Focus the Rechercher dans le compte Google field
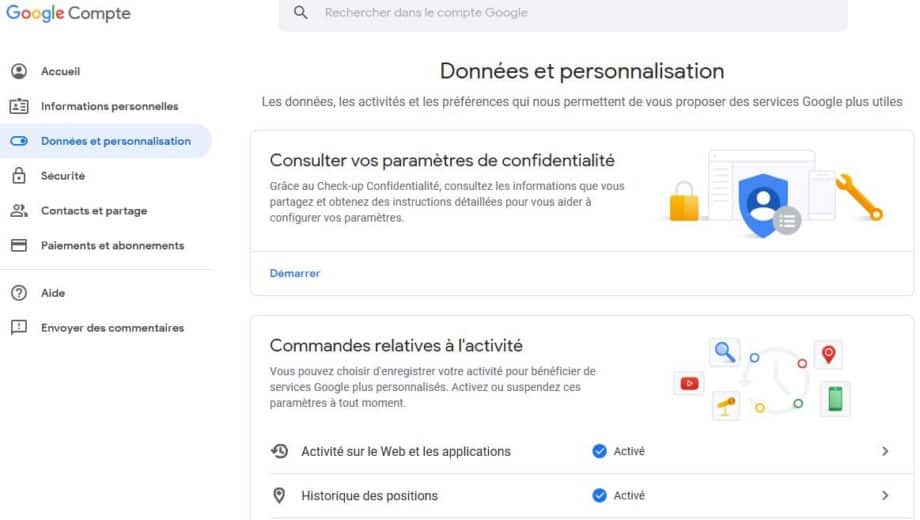This screenshot has height=520, width=920. point(563,13)
